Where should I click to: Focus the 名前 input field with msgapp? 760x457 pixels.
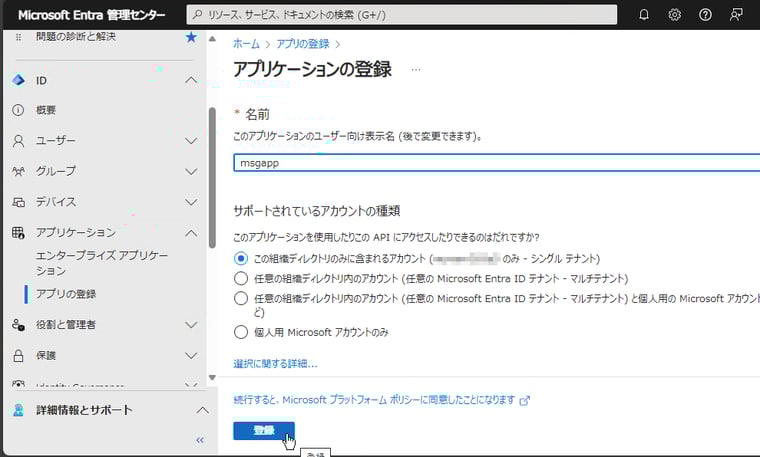click(497, 163)
